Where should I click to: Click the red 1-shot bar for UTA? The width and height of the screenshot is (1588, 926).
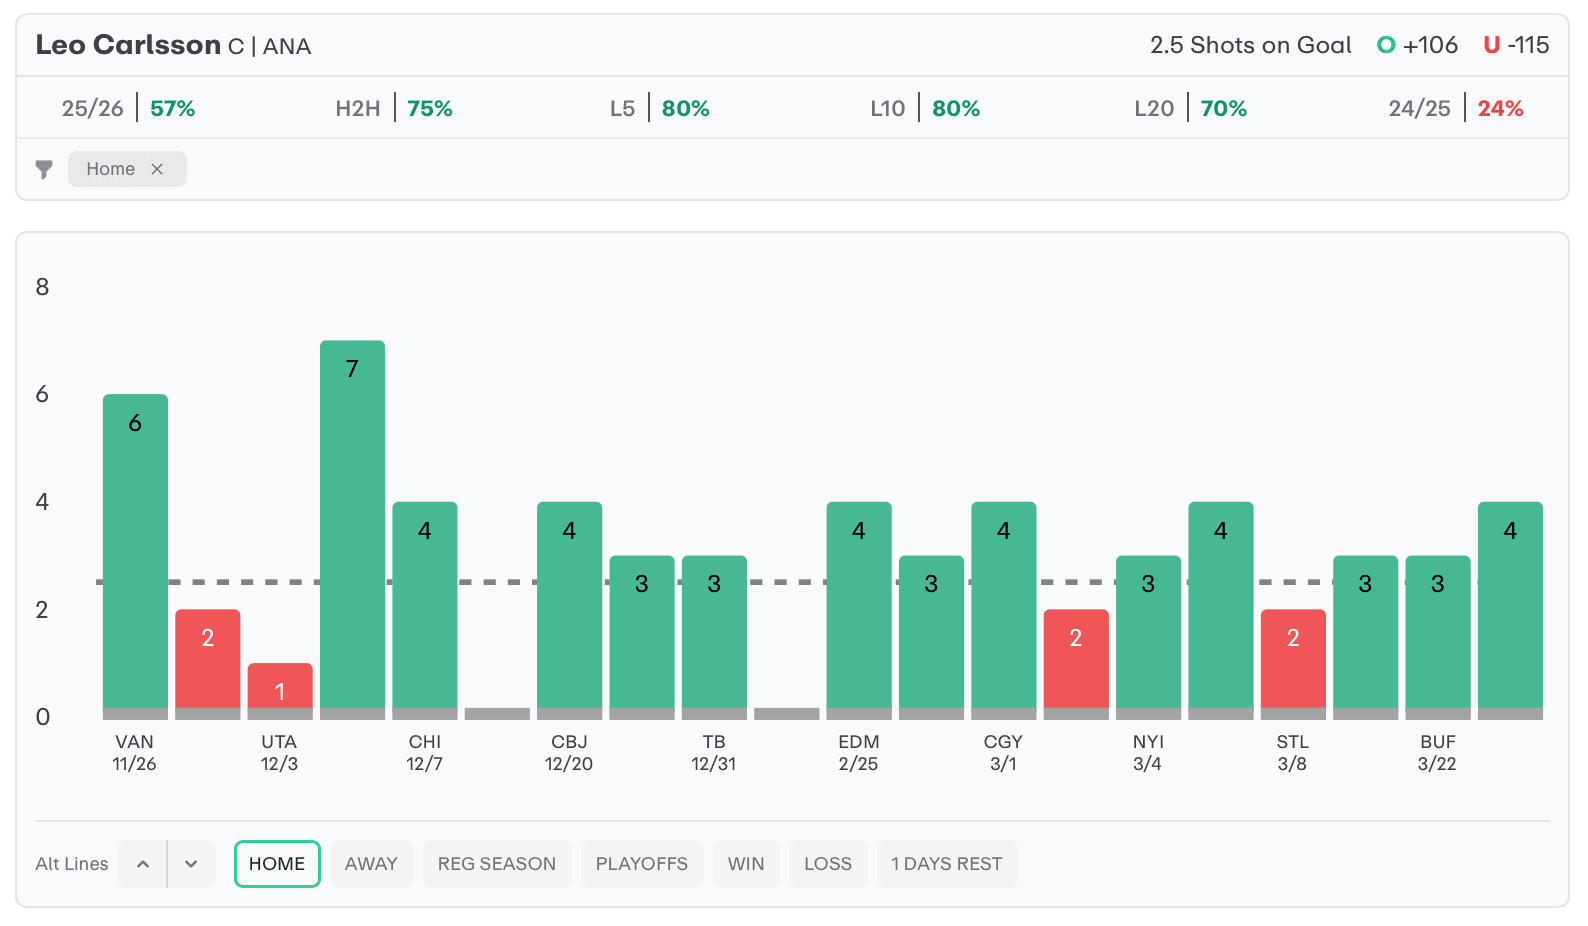(x=280, y=686)
